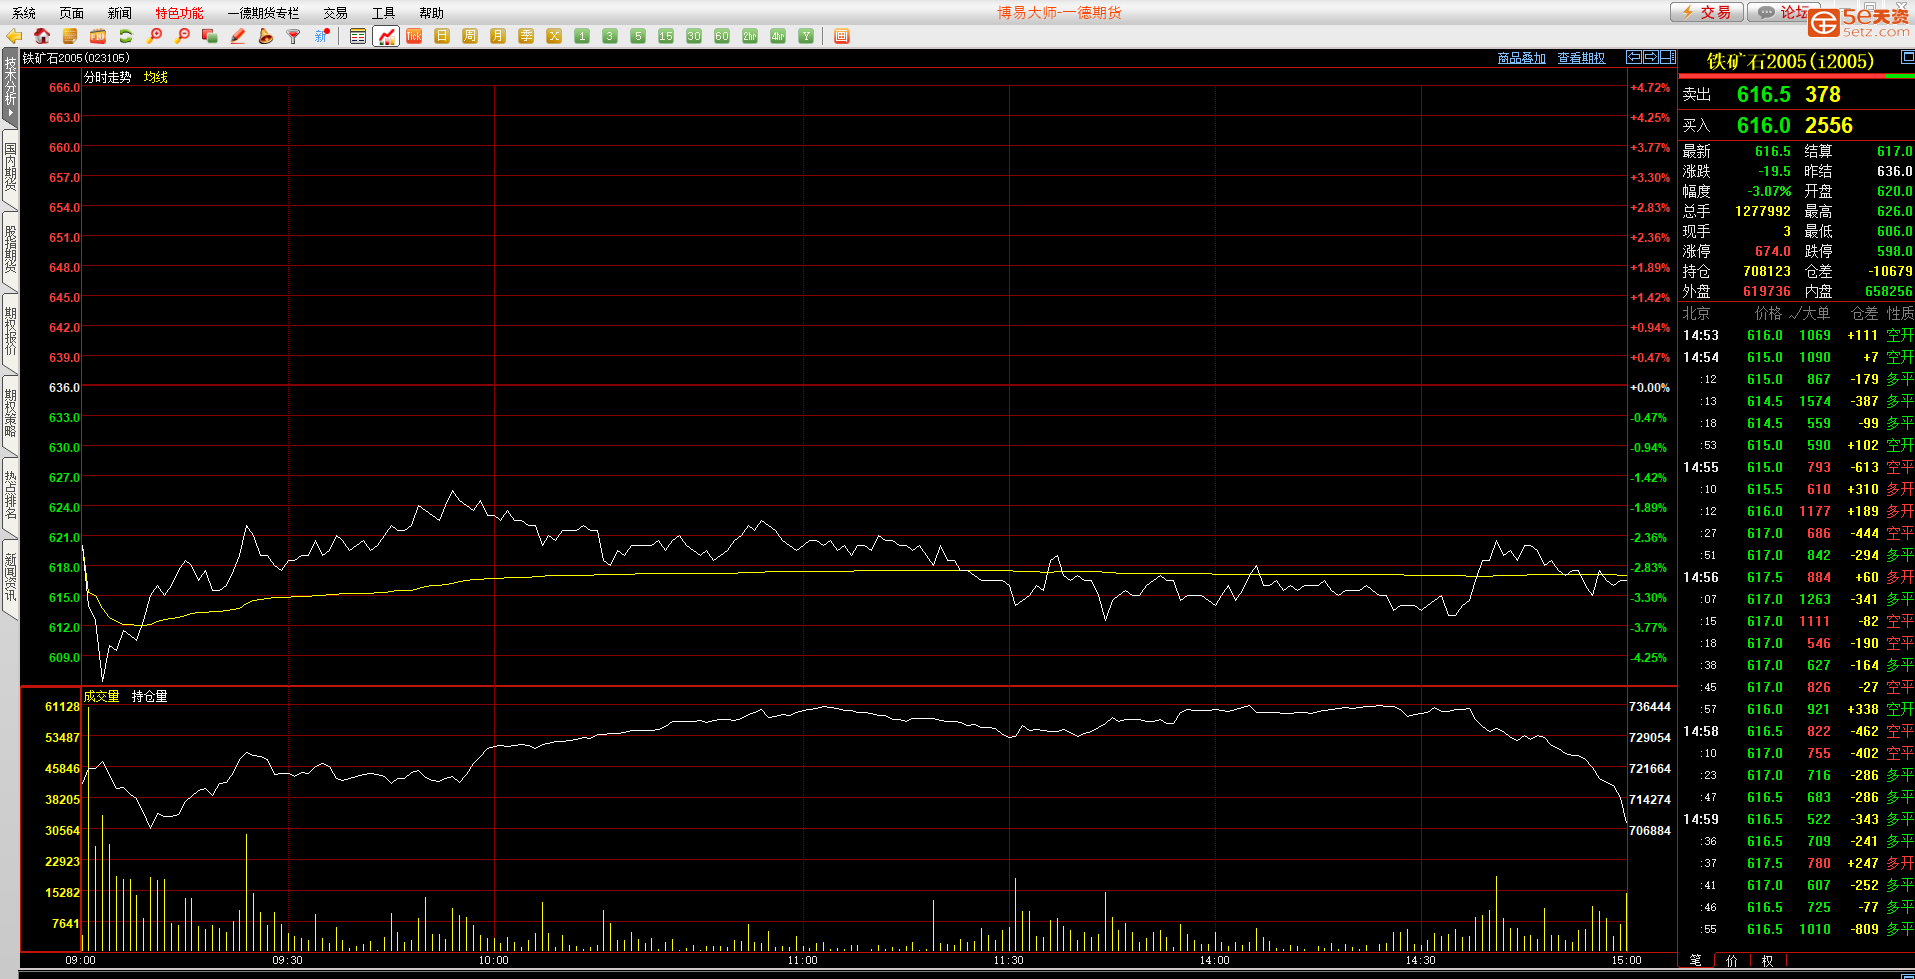Click the zoom in magnifier icon
The image size is (1915, 979).
point(154,36)
